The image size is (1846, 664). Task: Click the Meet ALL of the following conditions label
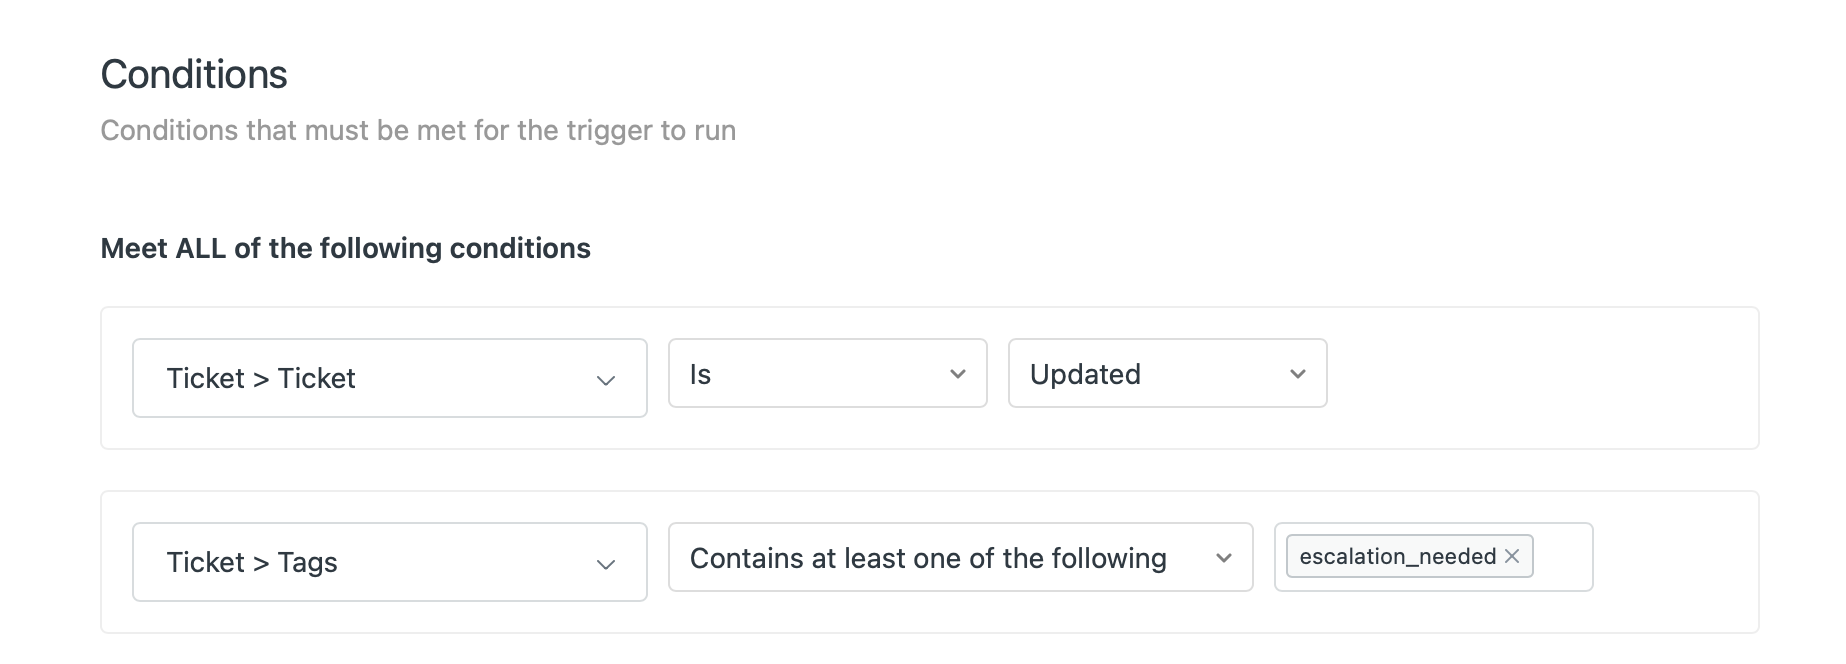345,249
